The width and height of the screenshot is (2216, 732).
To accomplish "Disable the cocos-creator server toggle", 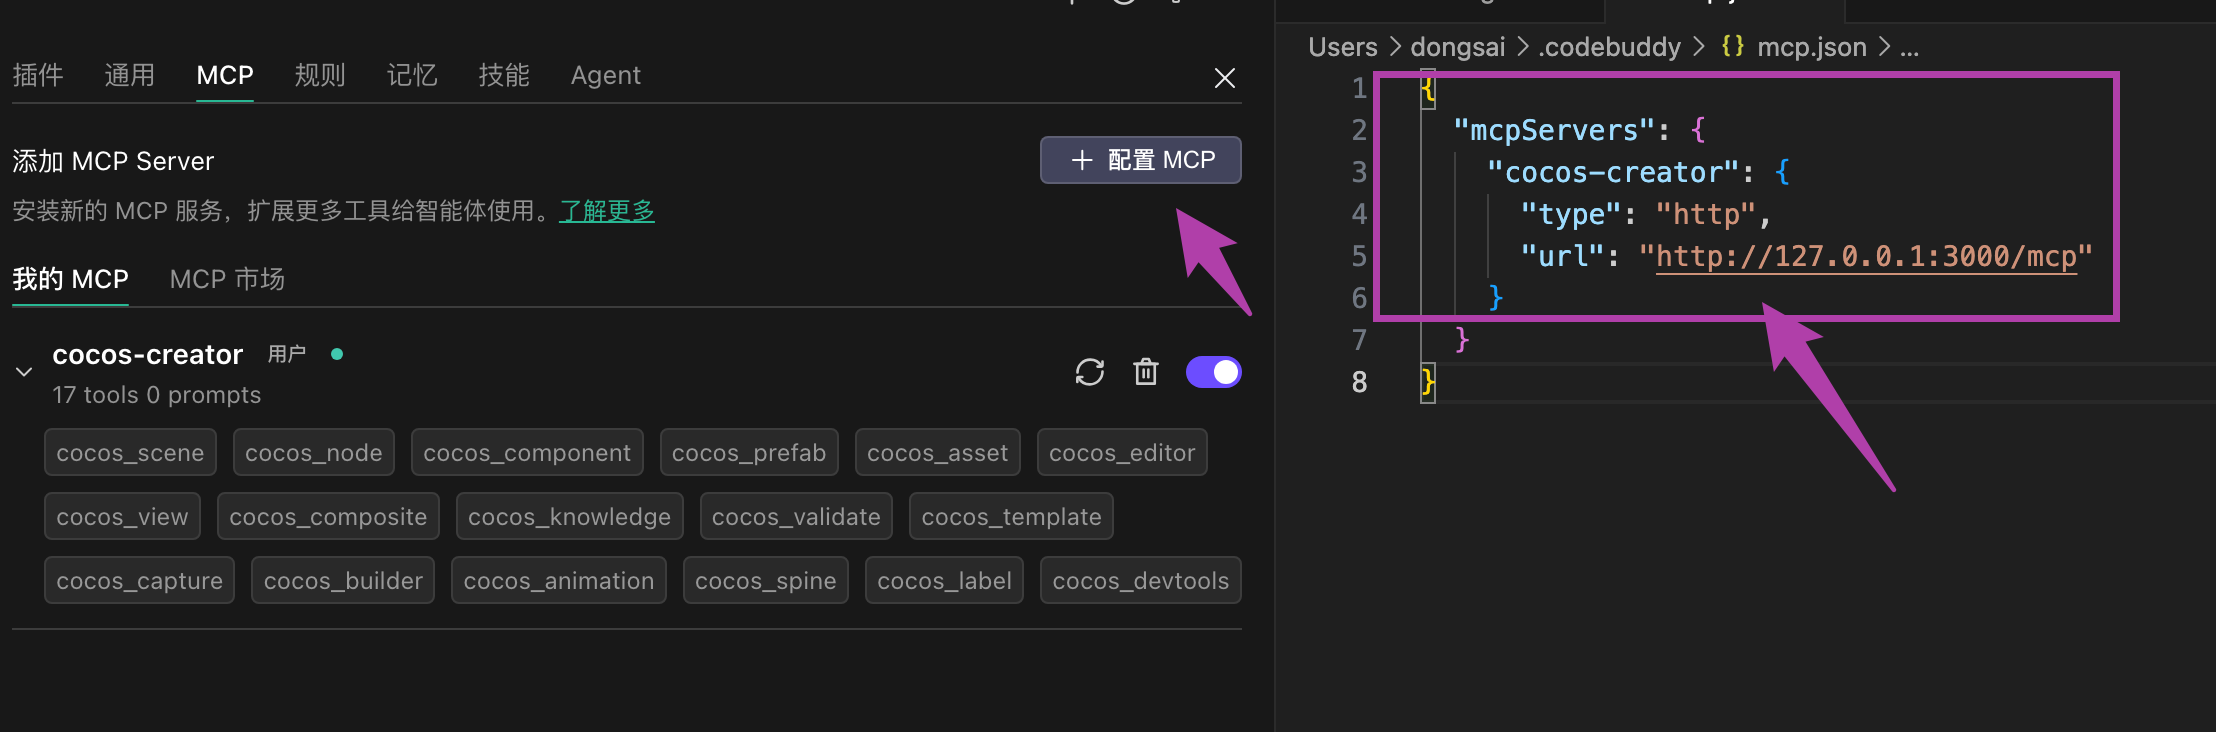I will click(x=1214, y=372).
